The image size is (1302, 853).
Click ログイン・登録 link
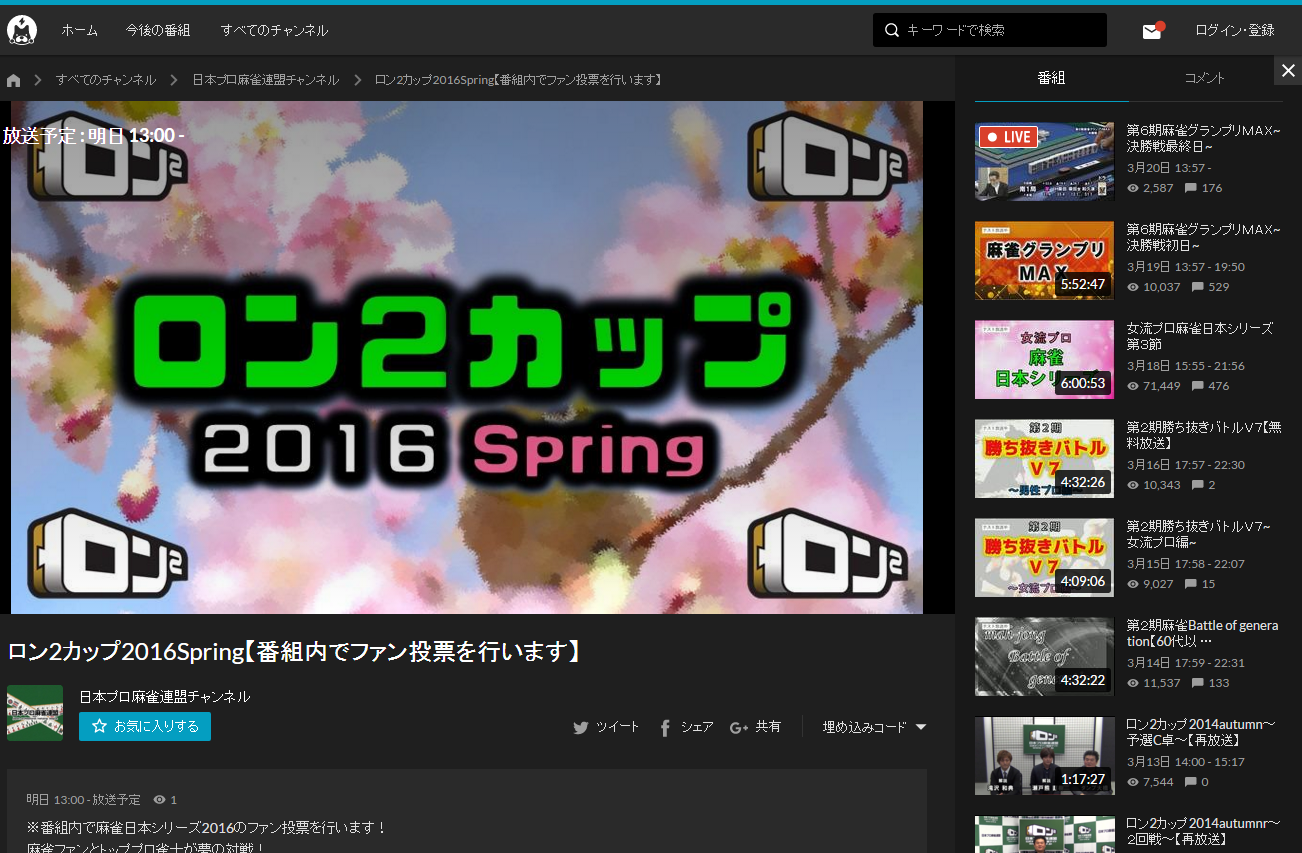tap(1235, 30)
